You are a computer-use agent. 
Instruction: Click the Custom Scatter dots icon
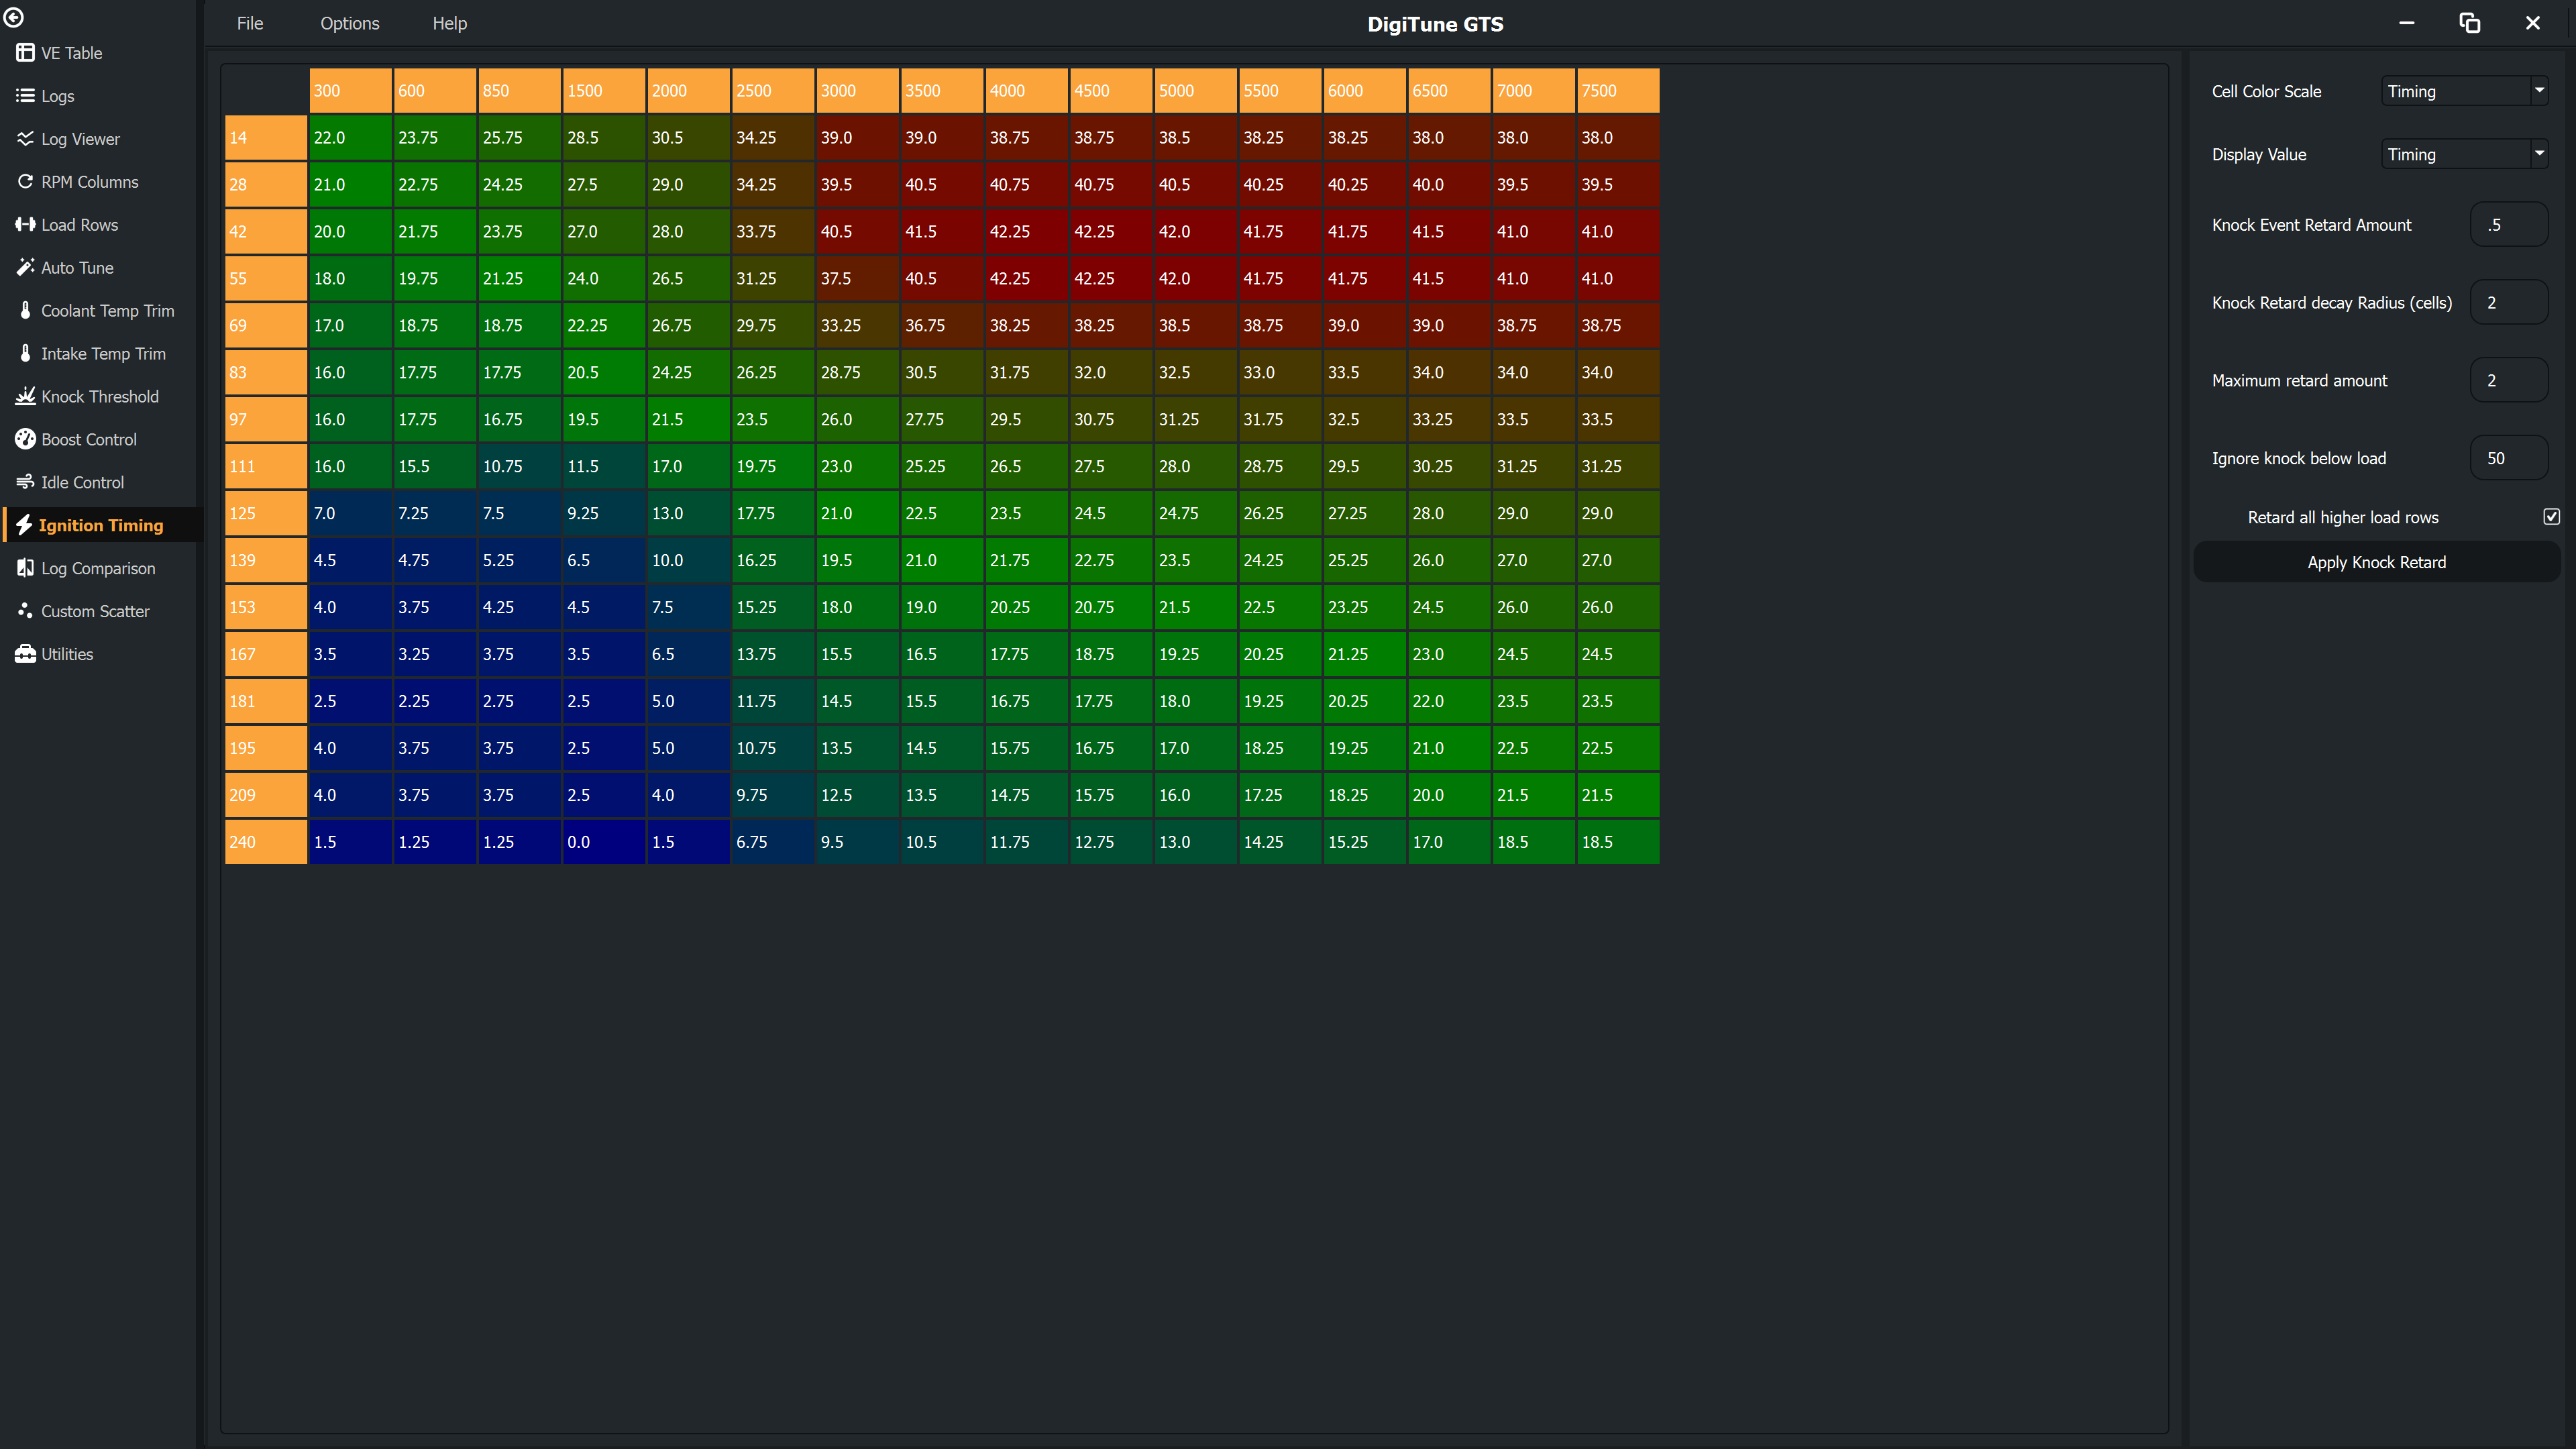coord(25,611)
